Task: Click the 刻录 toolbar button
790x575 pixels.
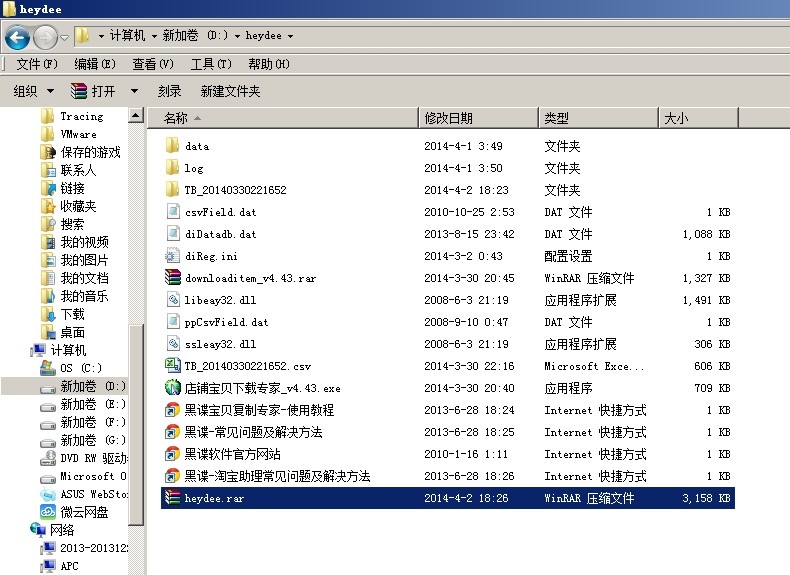Action: [x=170, y=91]
